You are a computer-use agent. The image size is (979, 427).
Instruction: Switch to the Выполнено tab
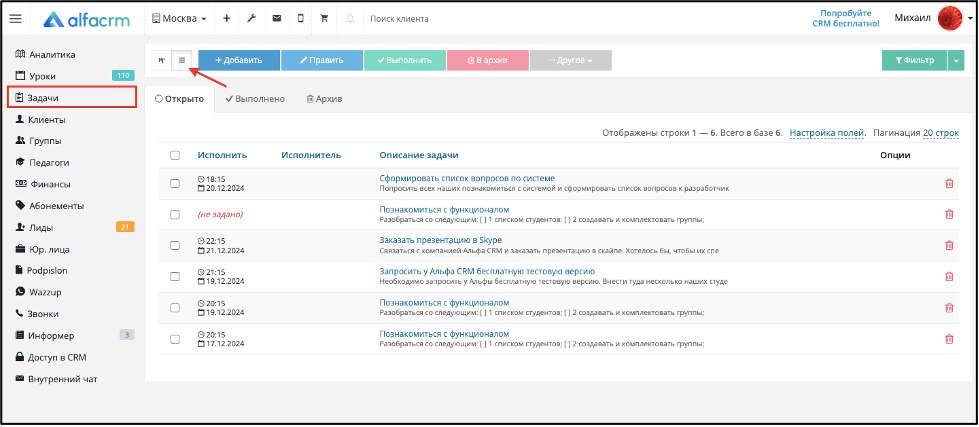click(x=255, y=99)
